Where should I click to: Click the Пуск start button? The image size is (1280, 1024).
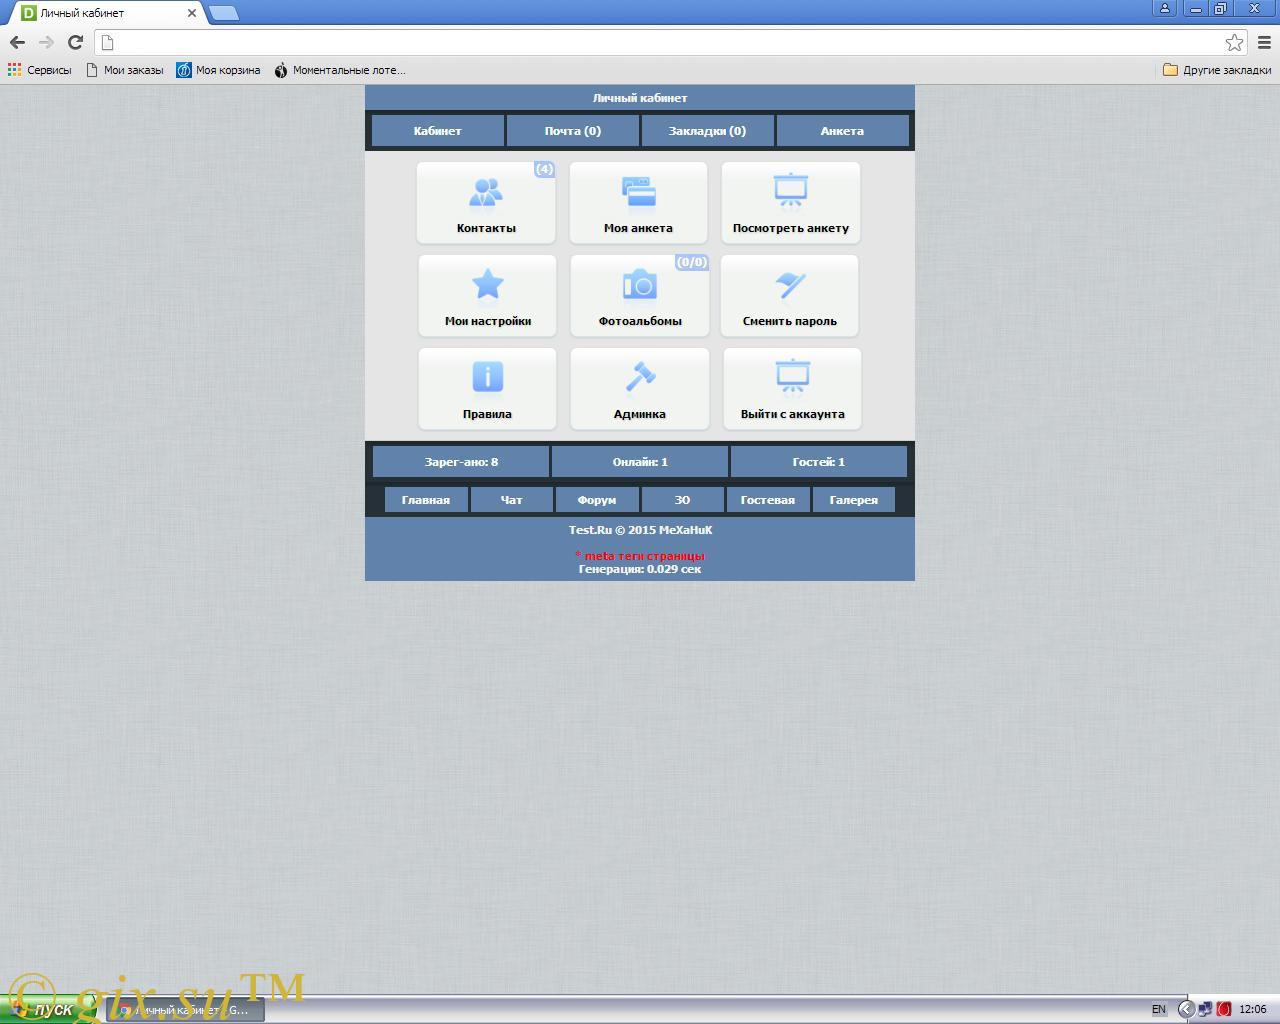[48, 1010]
